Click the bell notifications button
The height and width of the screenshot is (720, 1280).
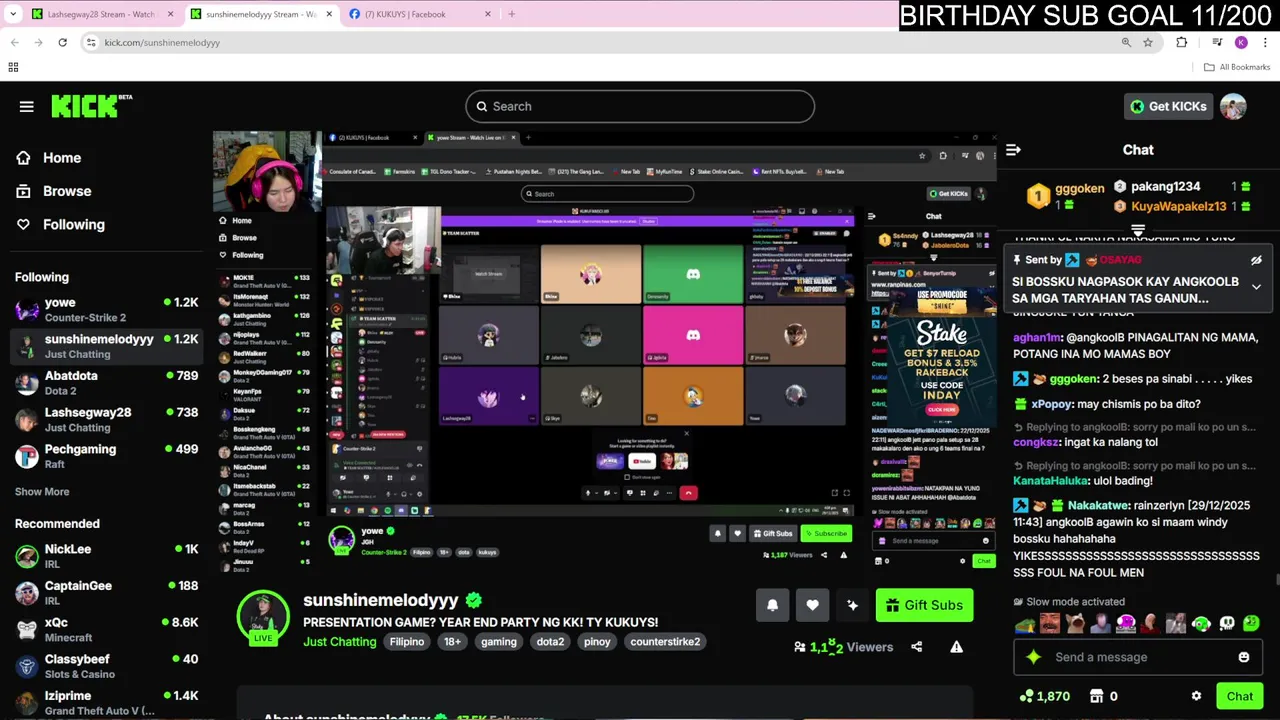772,605
